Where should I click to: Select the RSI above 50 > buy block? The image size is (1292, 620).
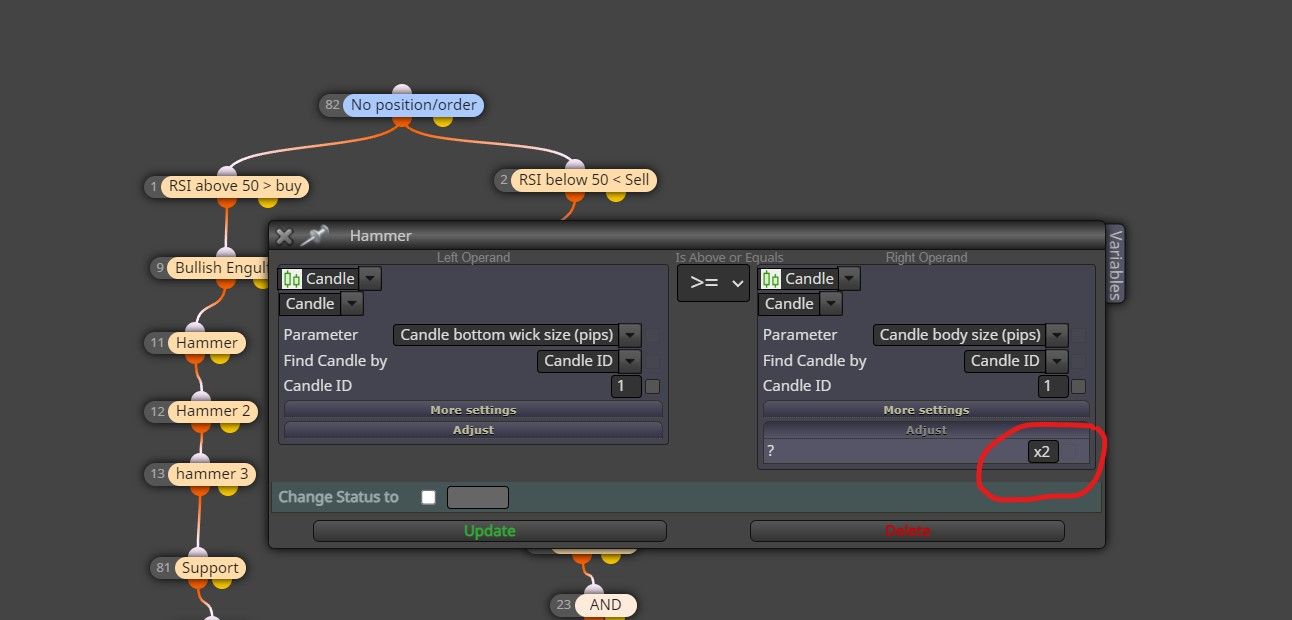pyautogui.click(x=235, y=186)
